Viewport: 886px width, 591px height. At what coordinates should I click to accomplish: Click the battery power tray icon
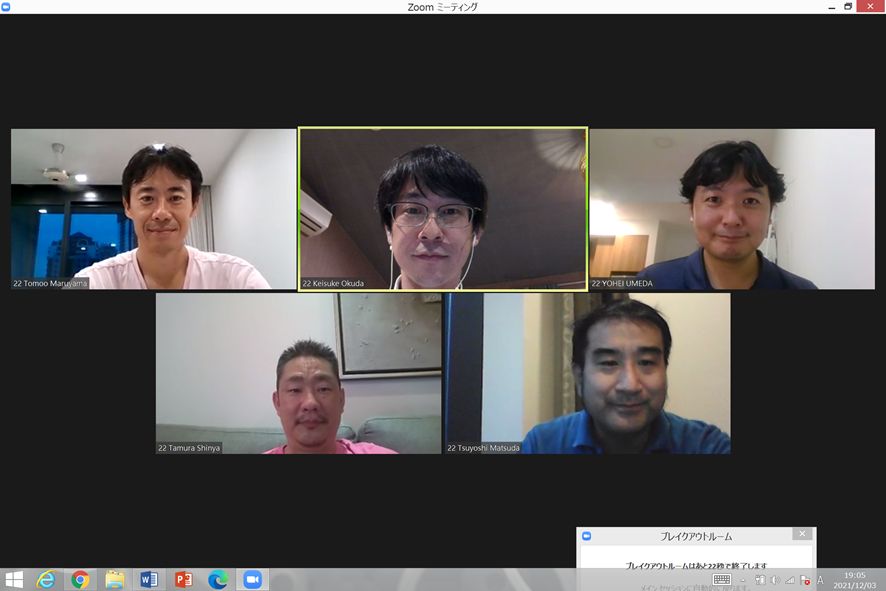click(761, 580)
